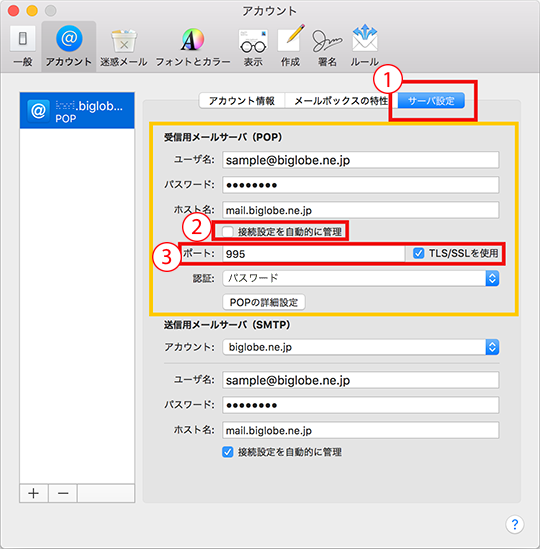540x549 pixels.
Task: Toggle SMTP 接続設定を自動的に管理 checkbox
Action: click(x=228, y=452)
